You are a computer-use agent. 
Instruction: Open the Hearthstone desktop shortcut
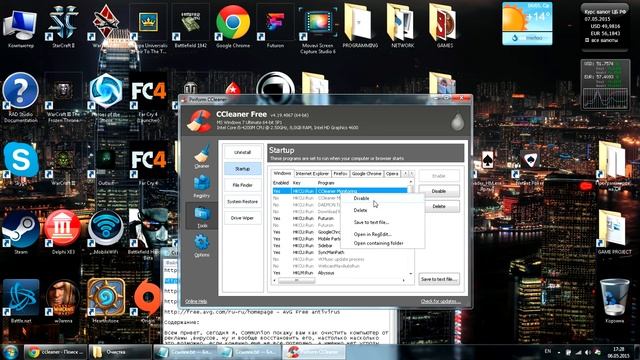click(x=106, y=301)
